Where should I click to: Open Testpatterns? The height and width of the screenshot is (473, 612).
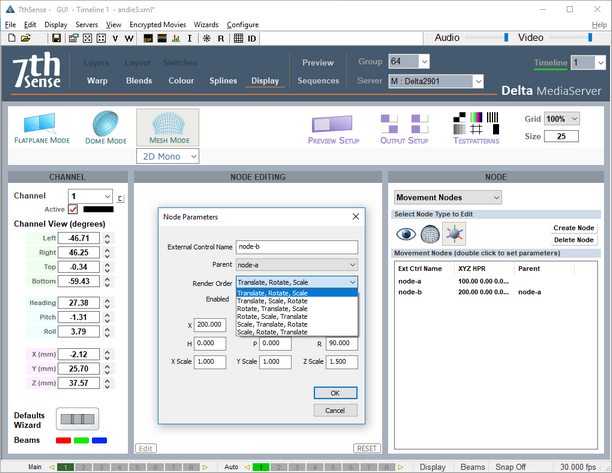click(476, 129)
